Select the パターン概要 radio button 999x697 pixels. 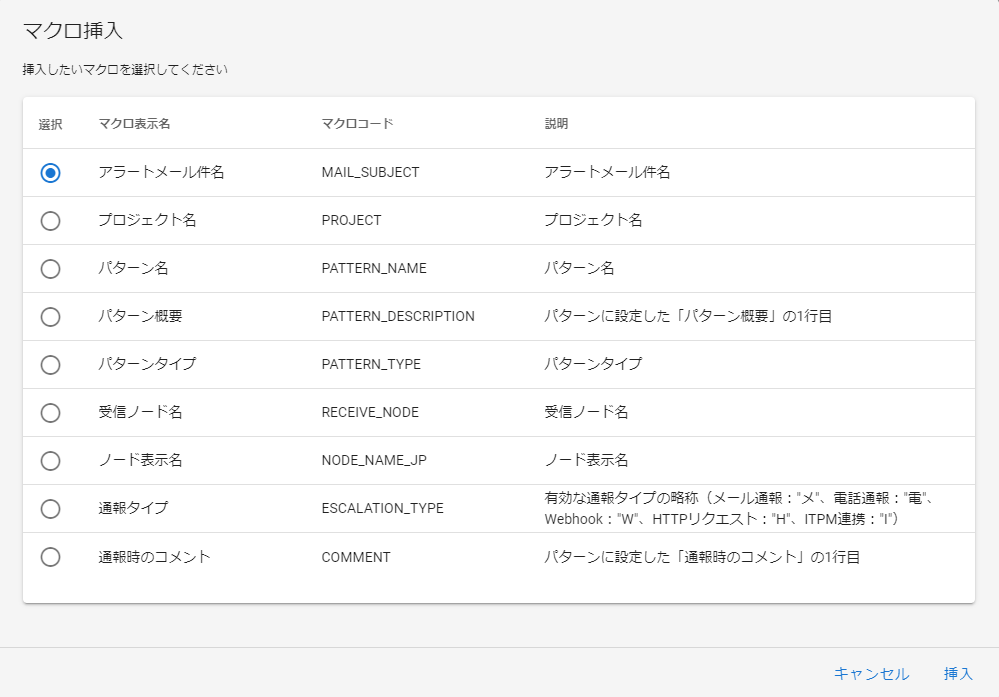(x=51, y=316)
